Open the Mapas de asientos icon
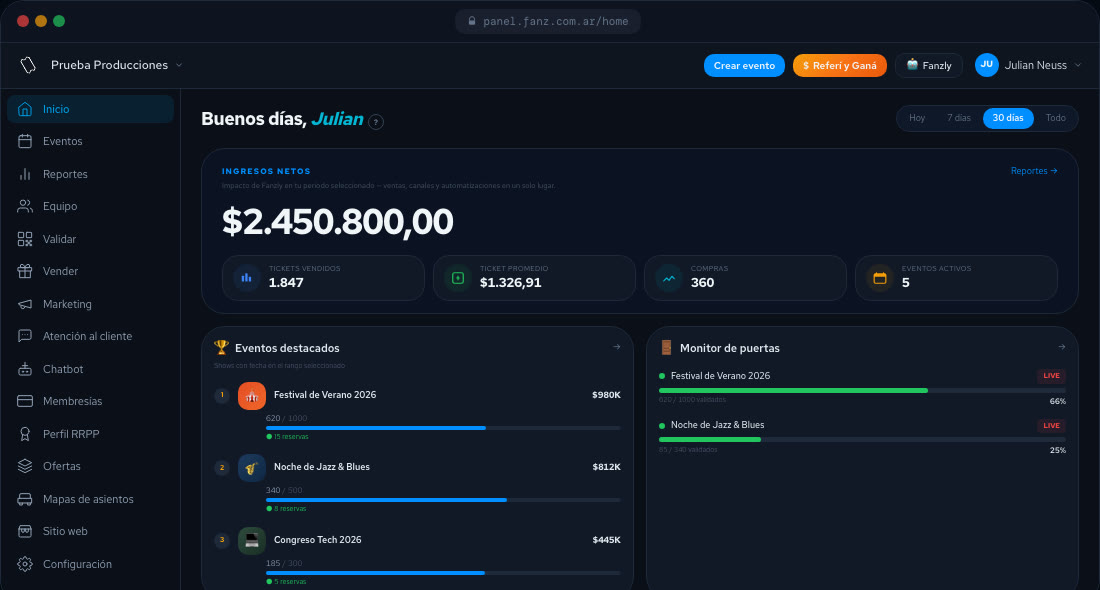Viewport: 1100px width, 590px height. (x=25, y=499)
